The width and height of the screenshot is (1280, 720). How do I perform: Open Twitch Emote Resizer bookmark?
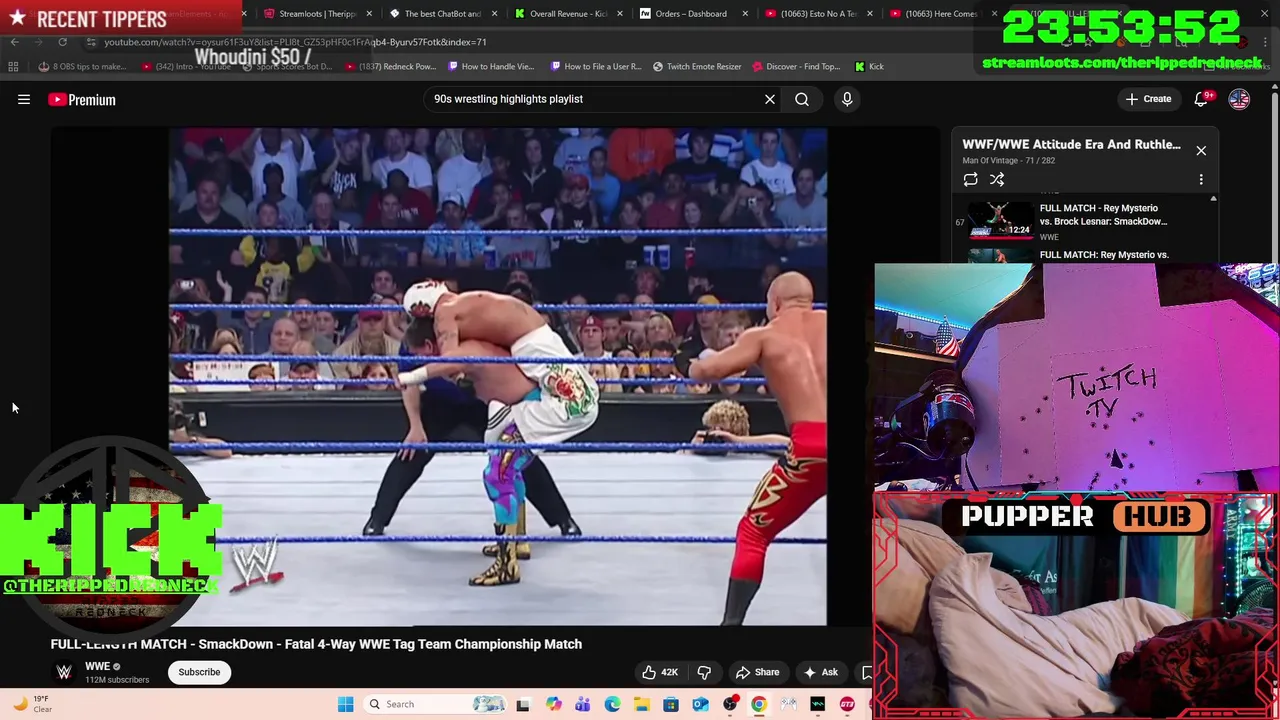[x=697, y=66]
